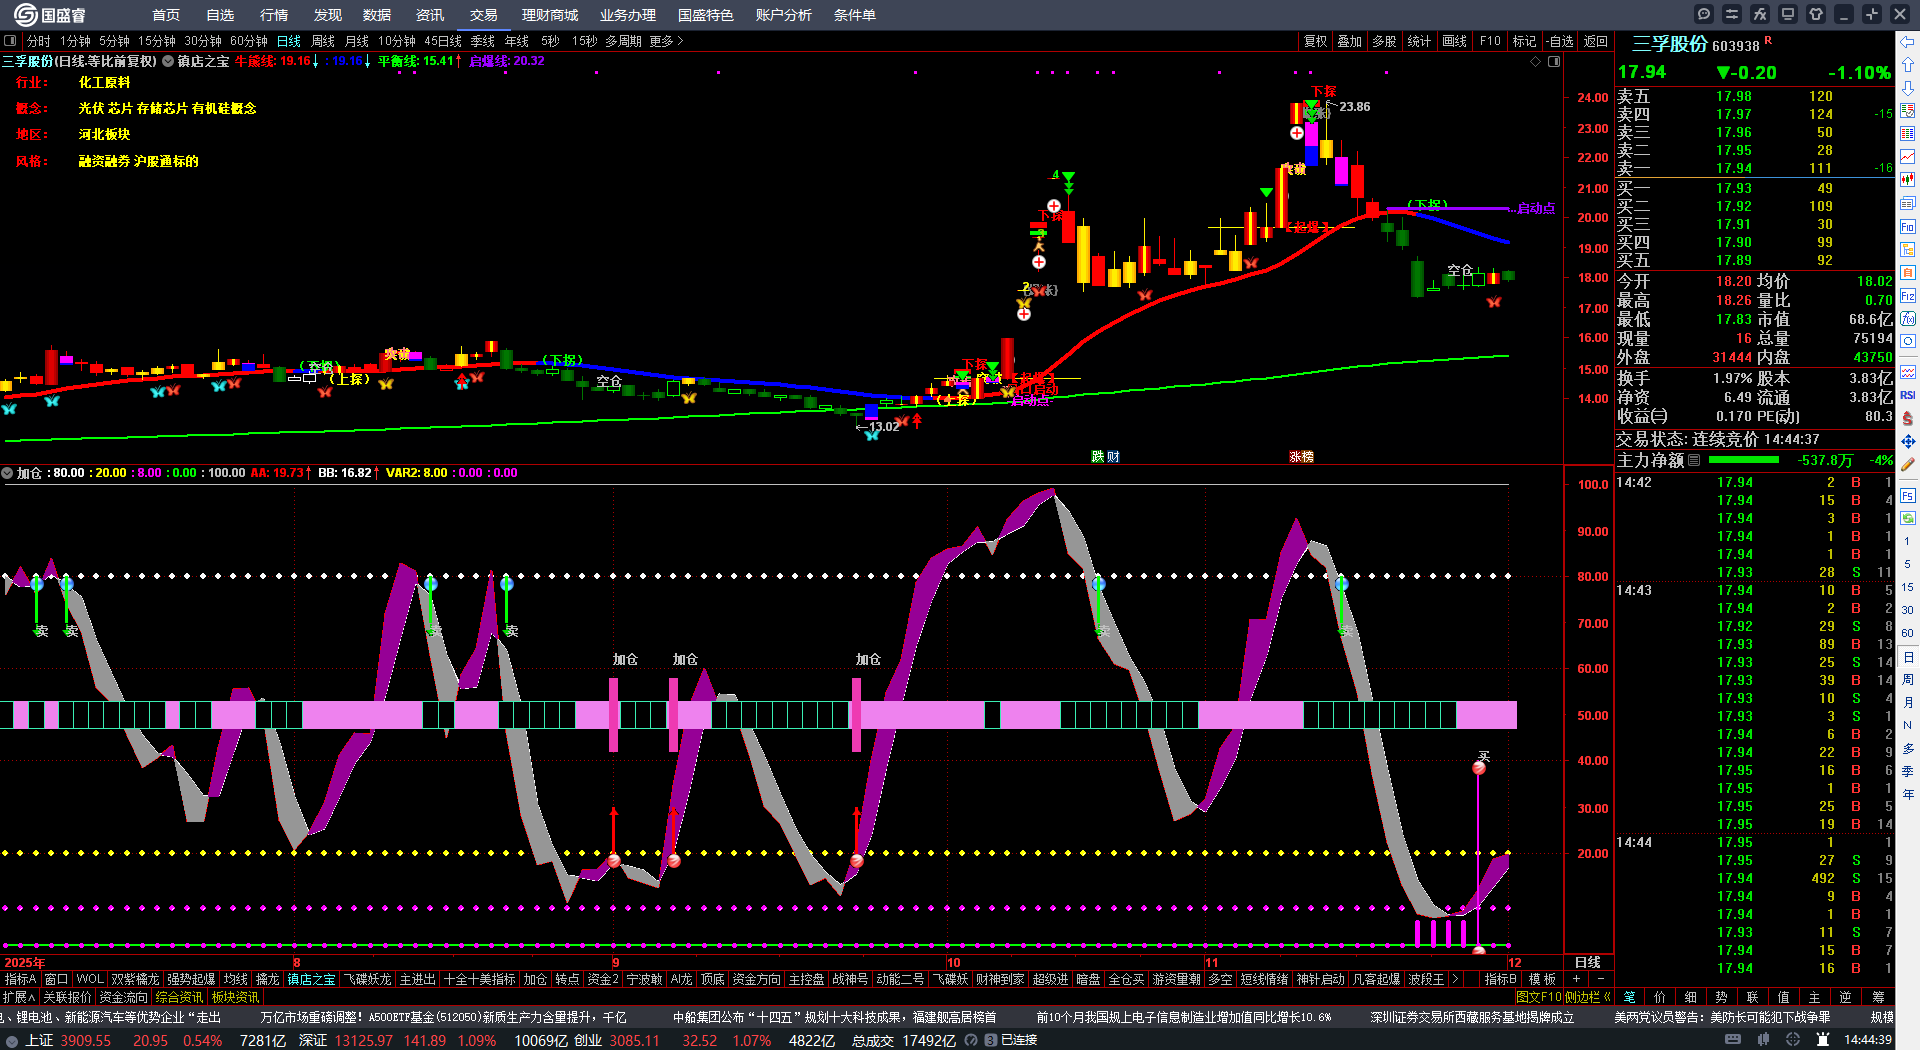Click the keyboard icon in status bar
The width and height of the screenshot is (1920, 1050).
coord(1733,1040)
